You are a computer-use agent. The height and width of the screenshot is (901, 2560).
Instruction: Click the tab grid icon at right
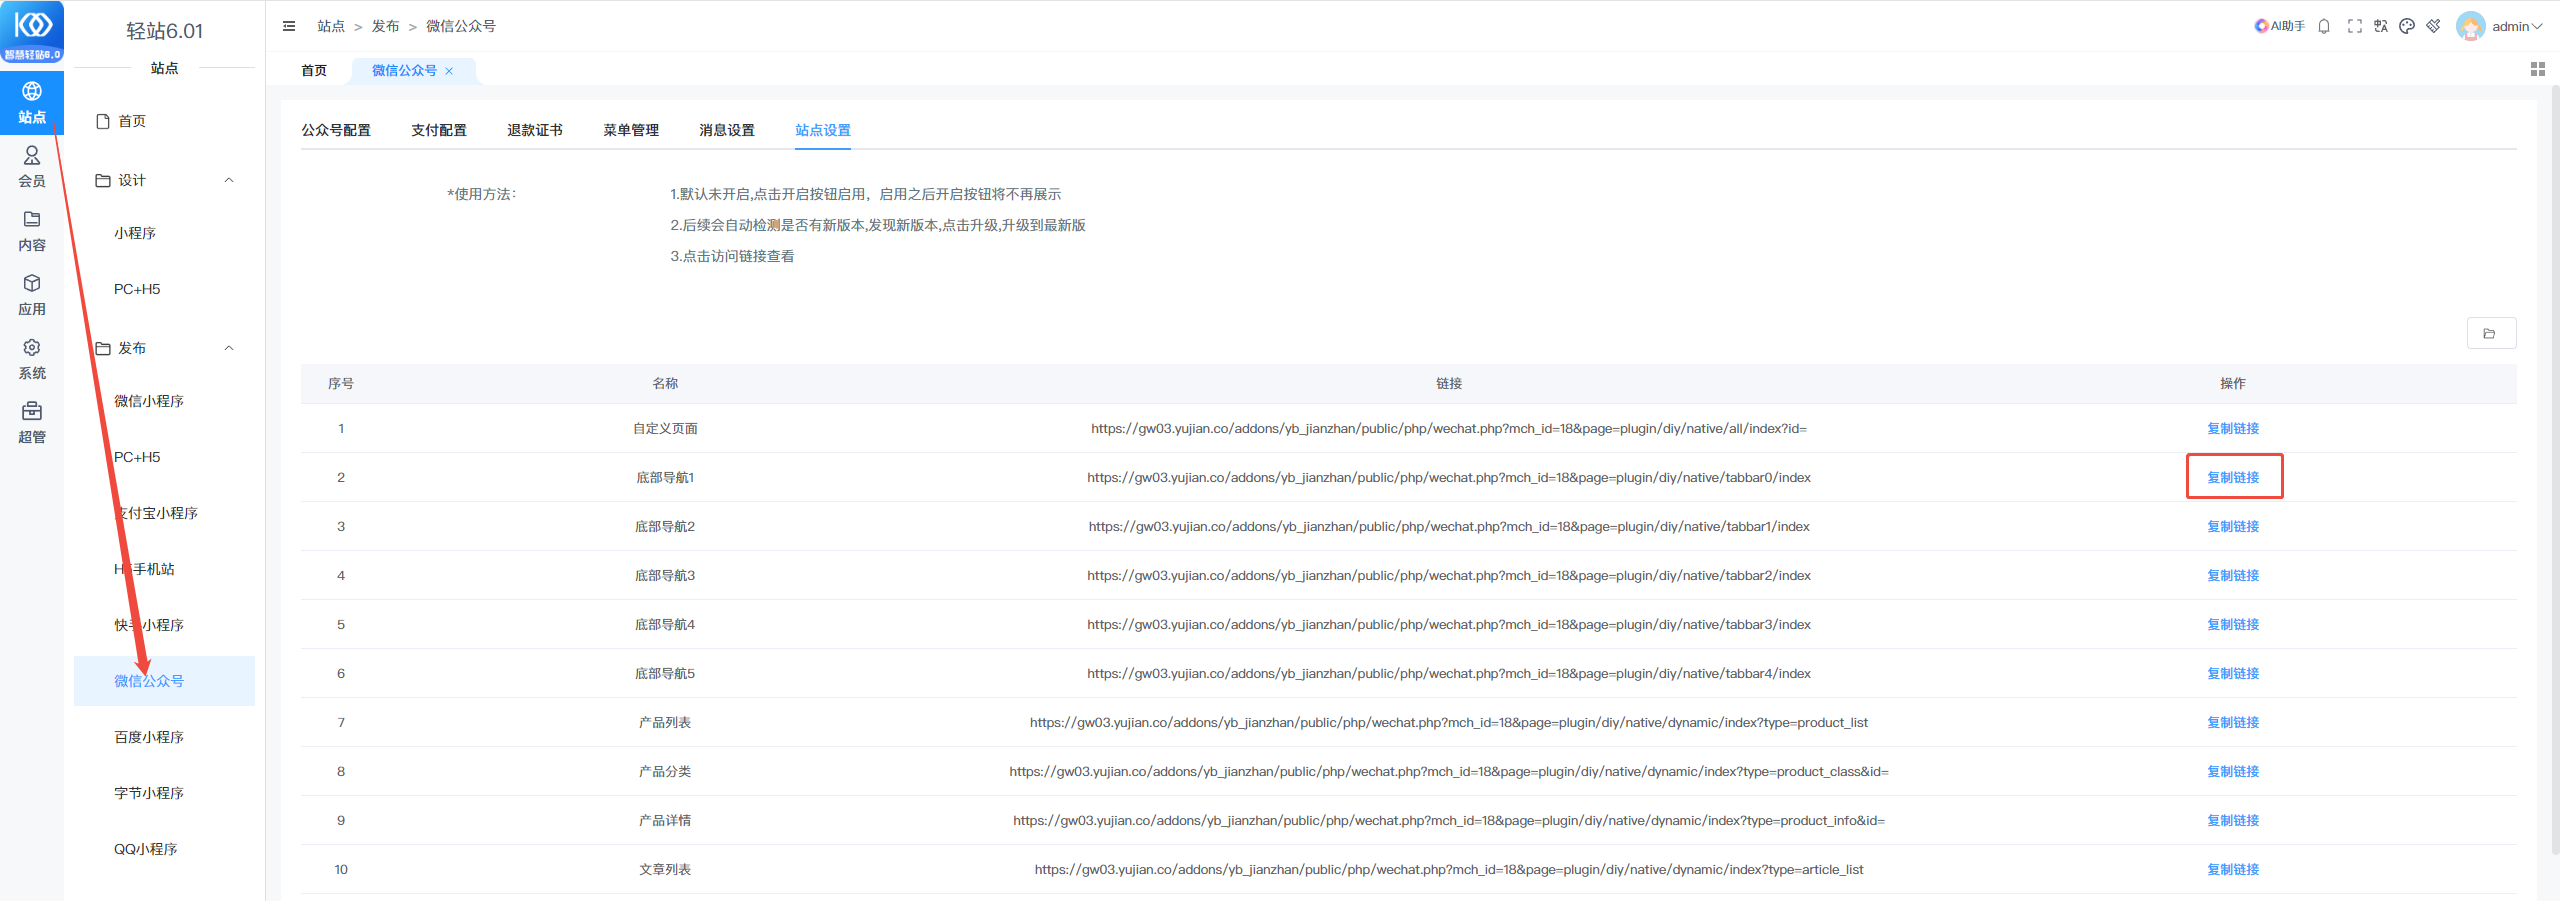[x=2537, y=69]
